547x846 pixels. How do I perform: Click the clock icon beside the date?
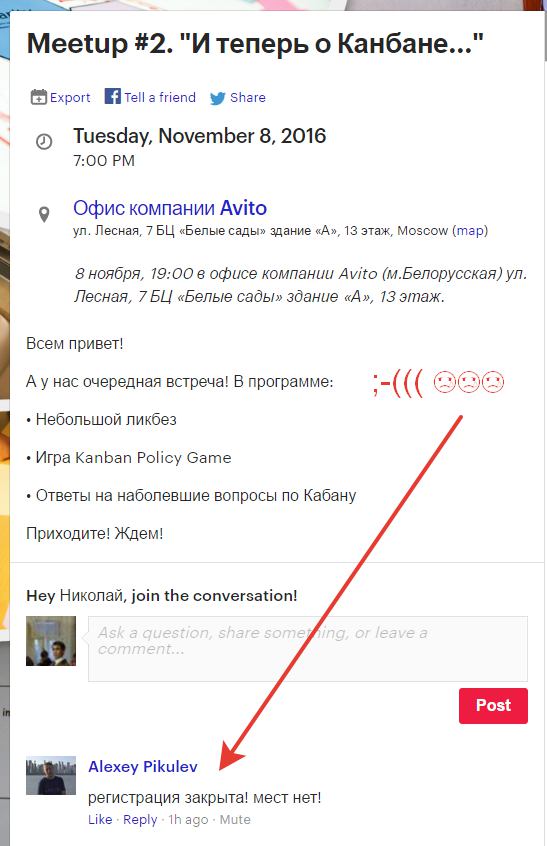(44, 142)
